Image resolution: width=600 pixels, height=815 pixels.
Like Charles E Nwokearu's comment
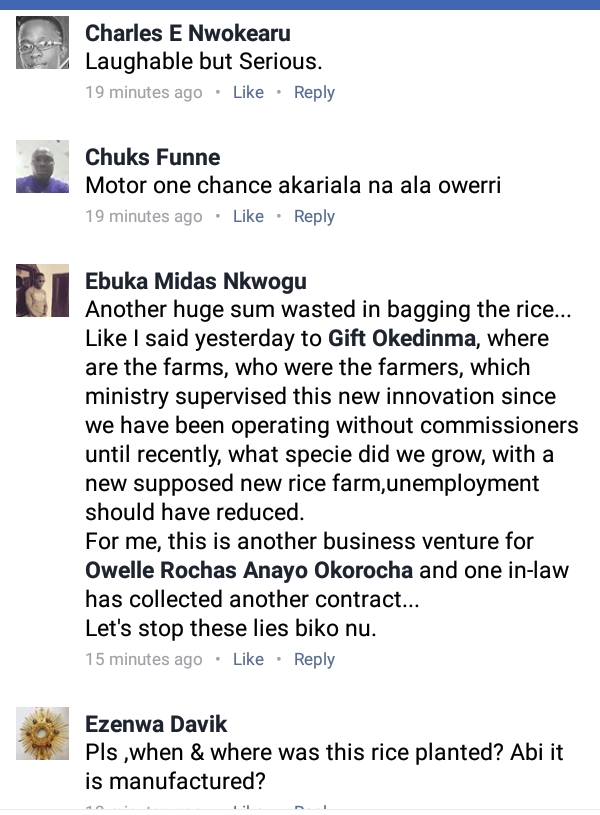tap(248, 92)
